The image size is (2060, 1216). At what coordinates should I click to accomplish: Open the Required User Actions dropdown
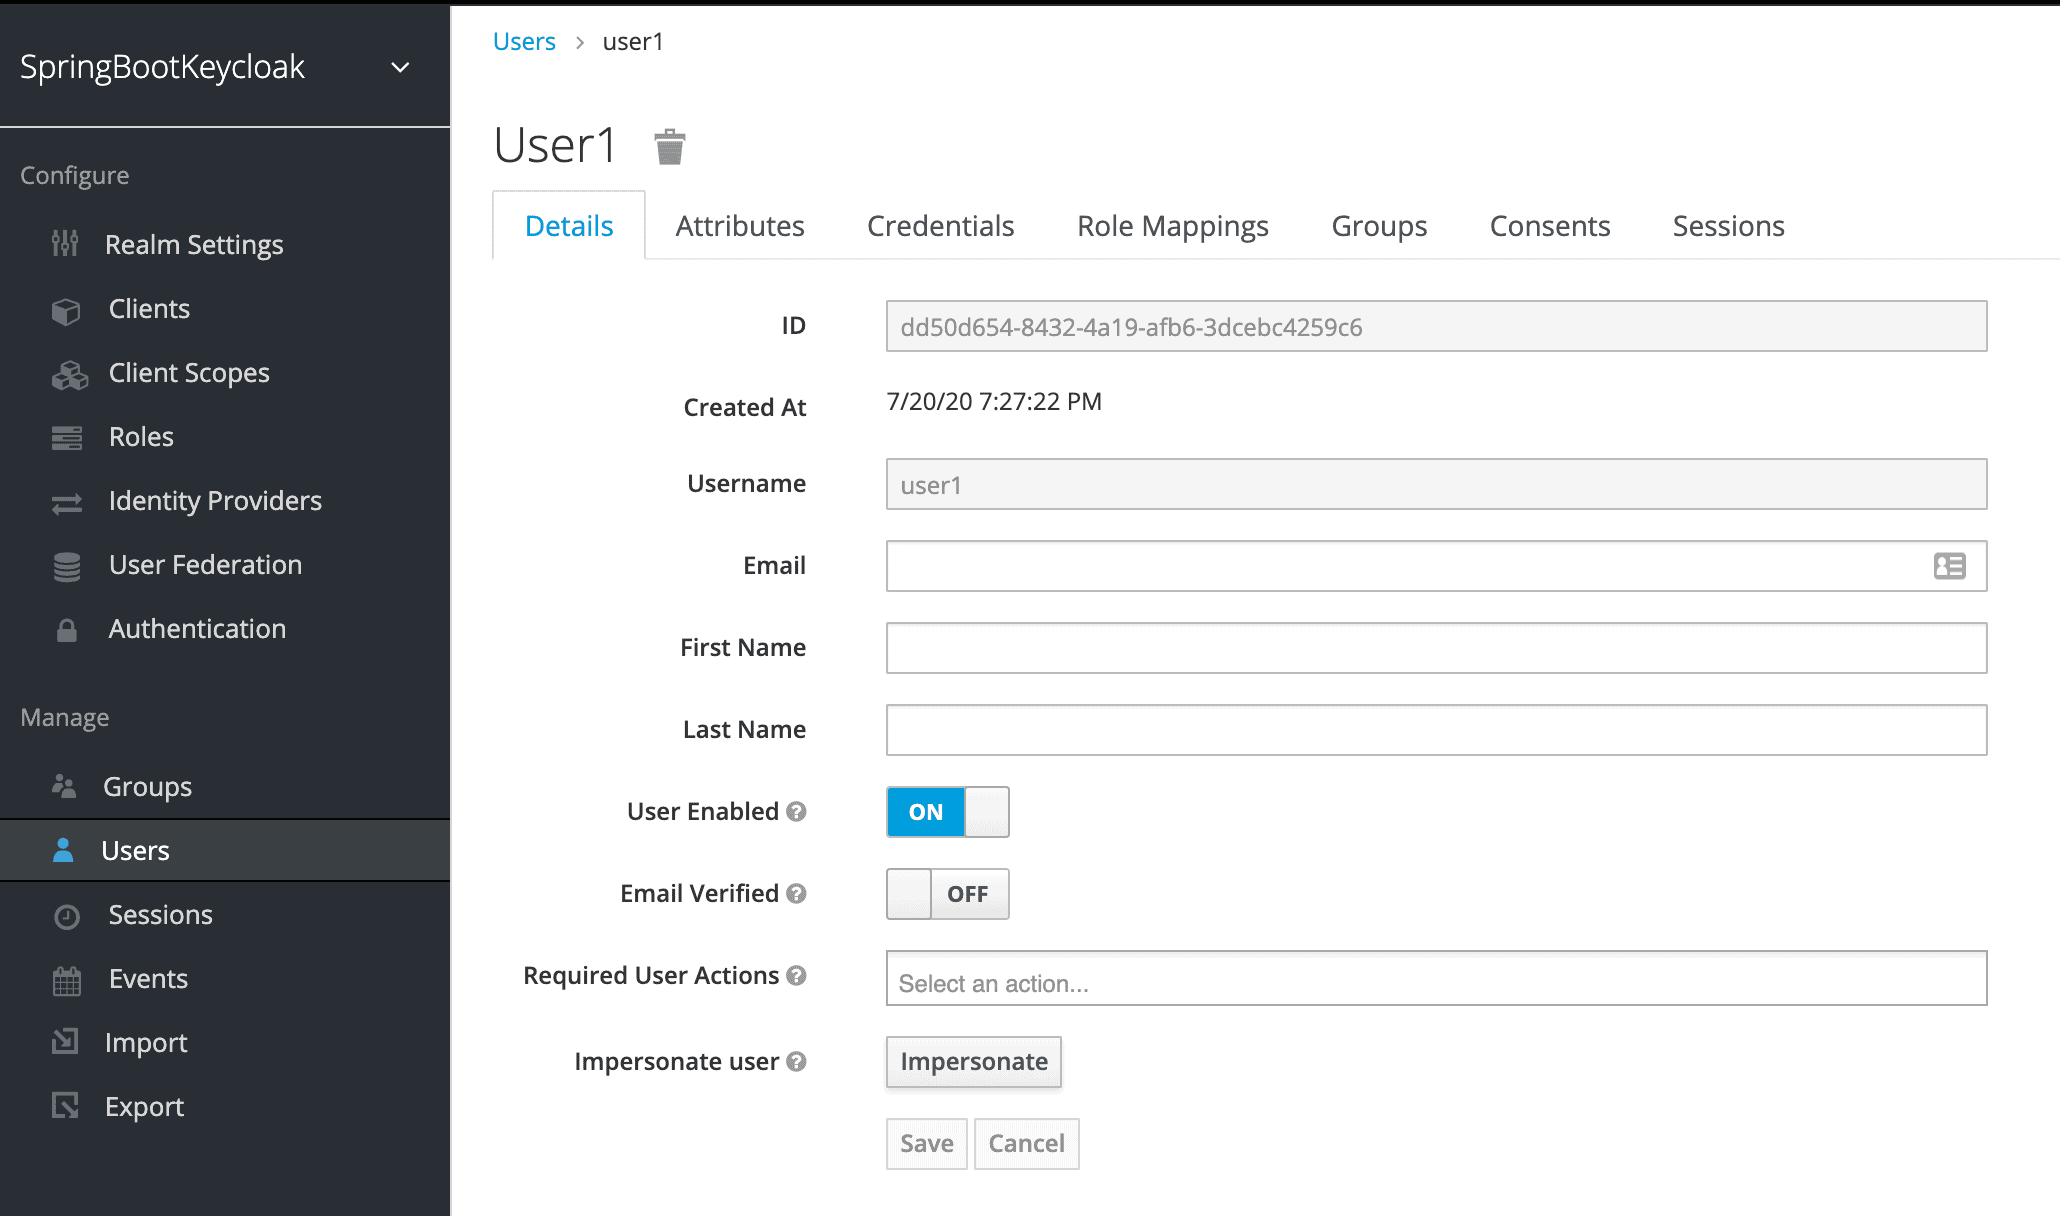point(1436,981)
